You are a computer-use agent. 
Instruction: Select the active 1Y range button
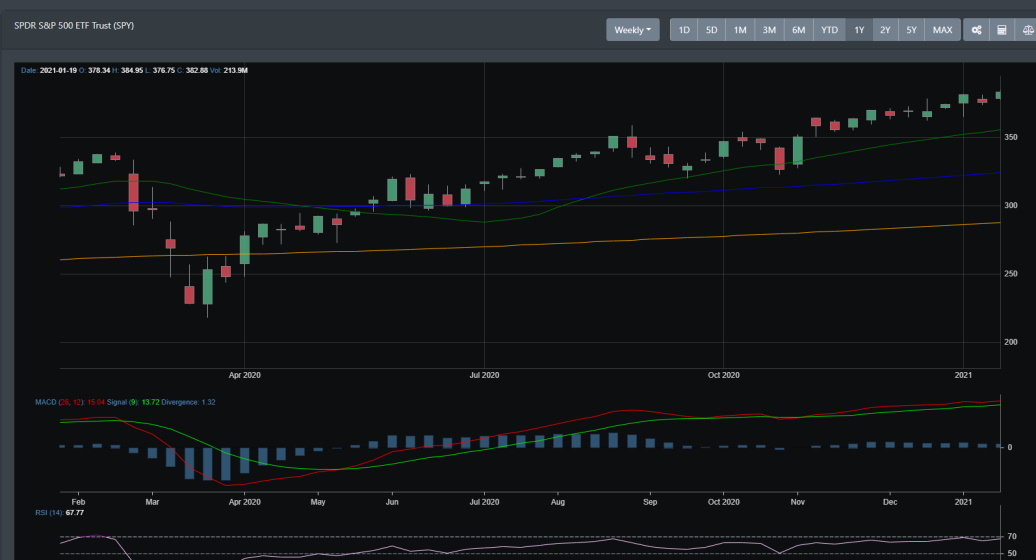coord(859,30)
